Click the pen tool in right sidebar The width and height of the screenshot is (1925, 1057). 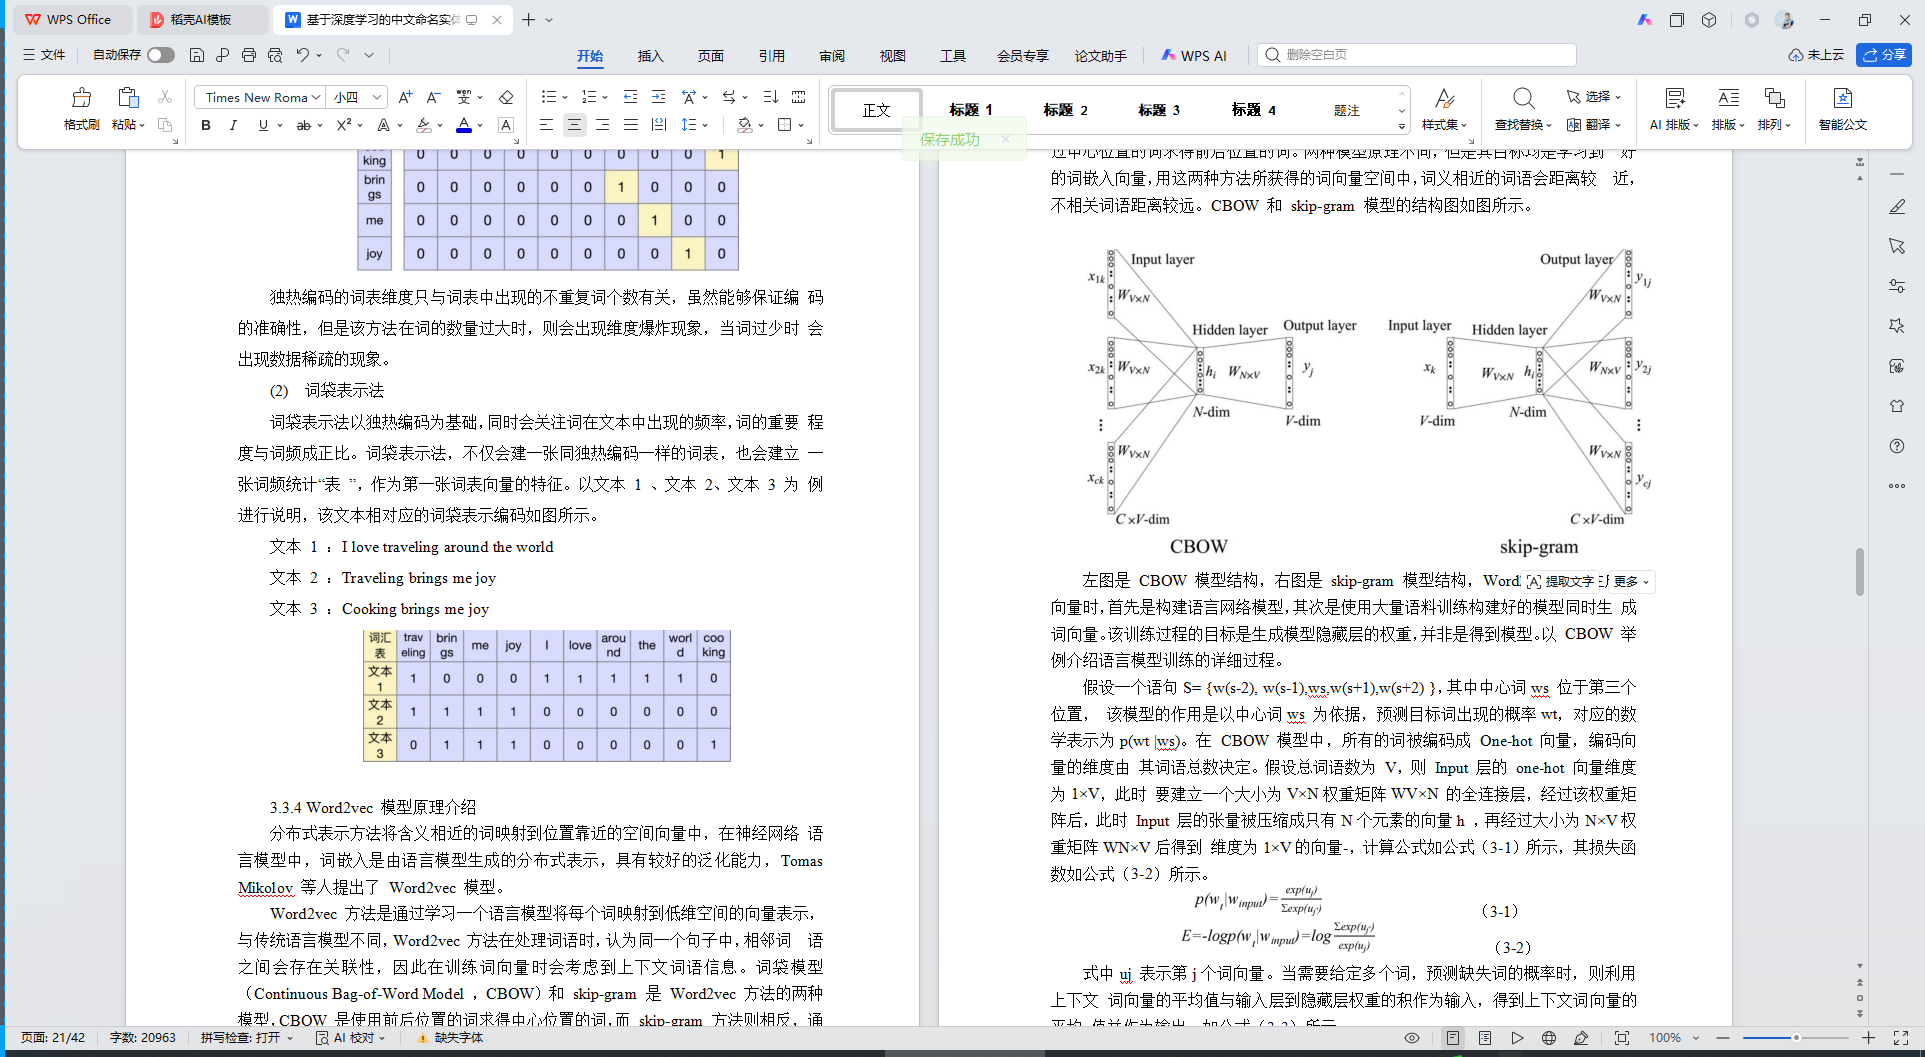pos(1897,206)
